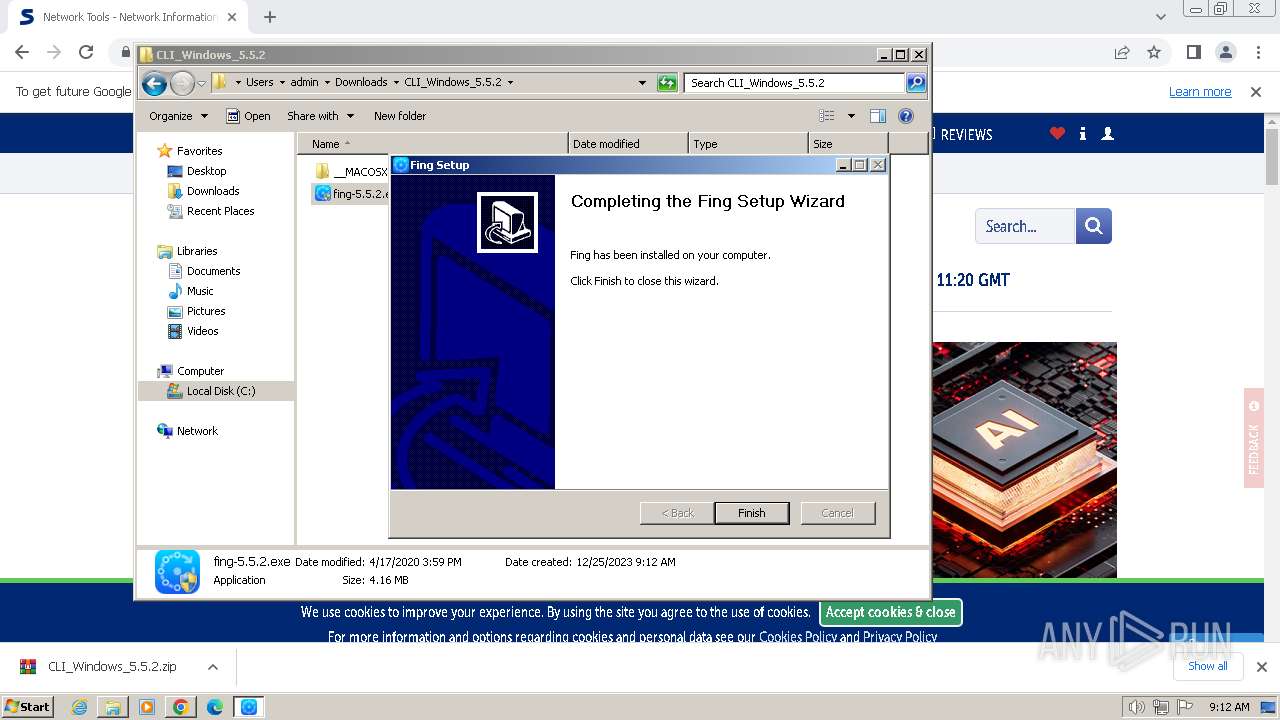Screen dimensions: 1280x720
Task: Click the Explorer forward navigation arrow
Action: [182, 83]
